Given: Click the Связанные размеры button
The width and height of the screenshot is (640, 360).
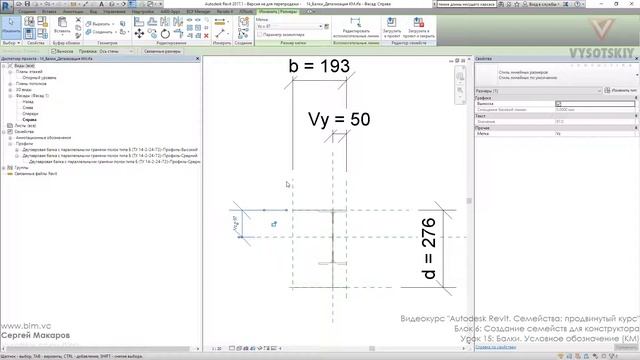Looking at the screenshot, I should pyautogui.click(x=162, y=51).
